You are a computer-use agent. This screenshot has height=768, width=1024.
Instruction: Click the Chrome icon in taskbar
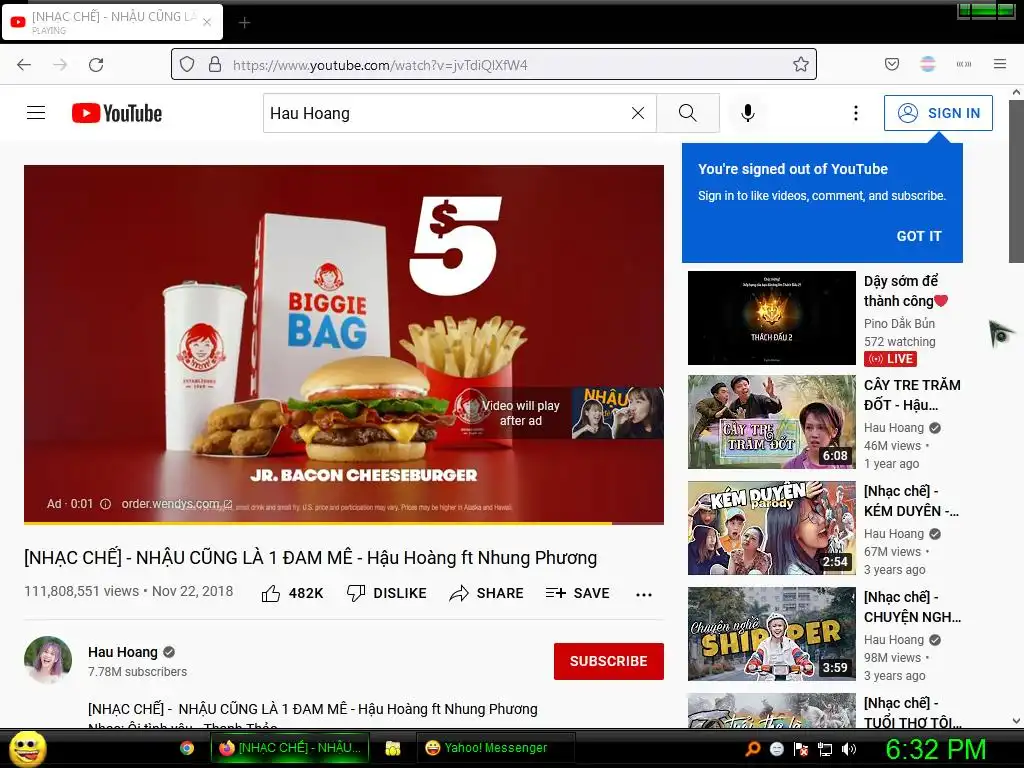[187, 748]
